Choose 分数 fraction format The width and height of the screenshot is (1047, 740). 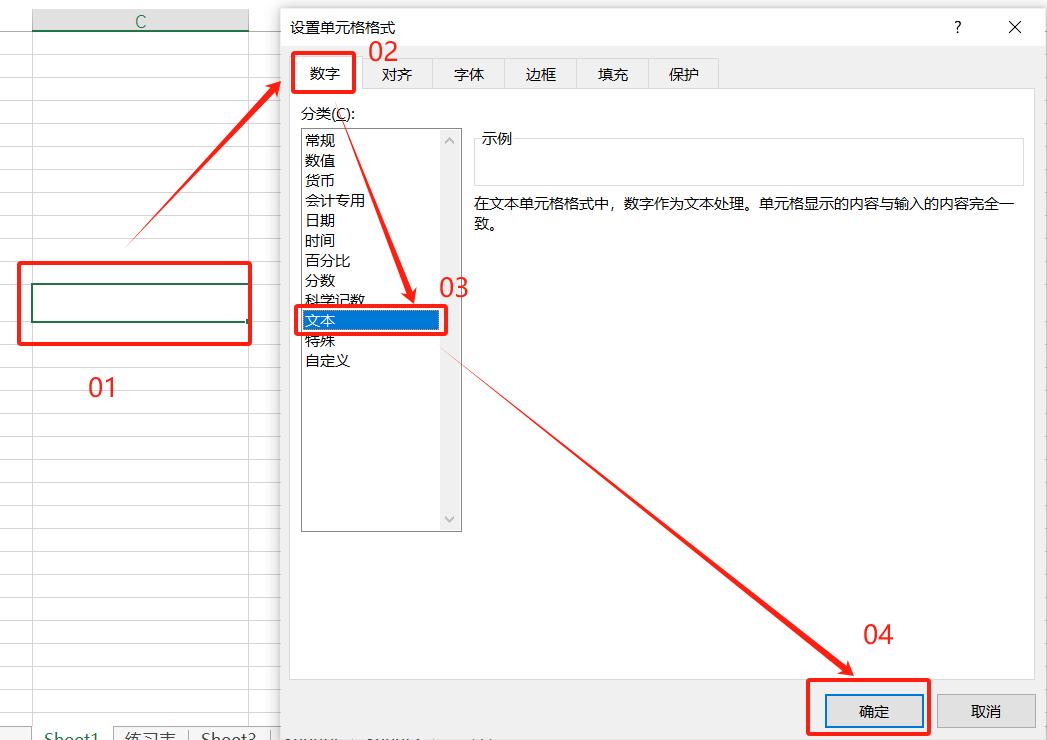(320, 280)
